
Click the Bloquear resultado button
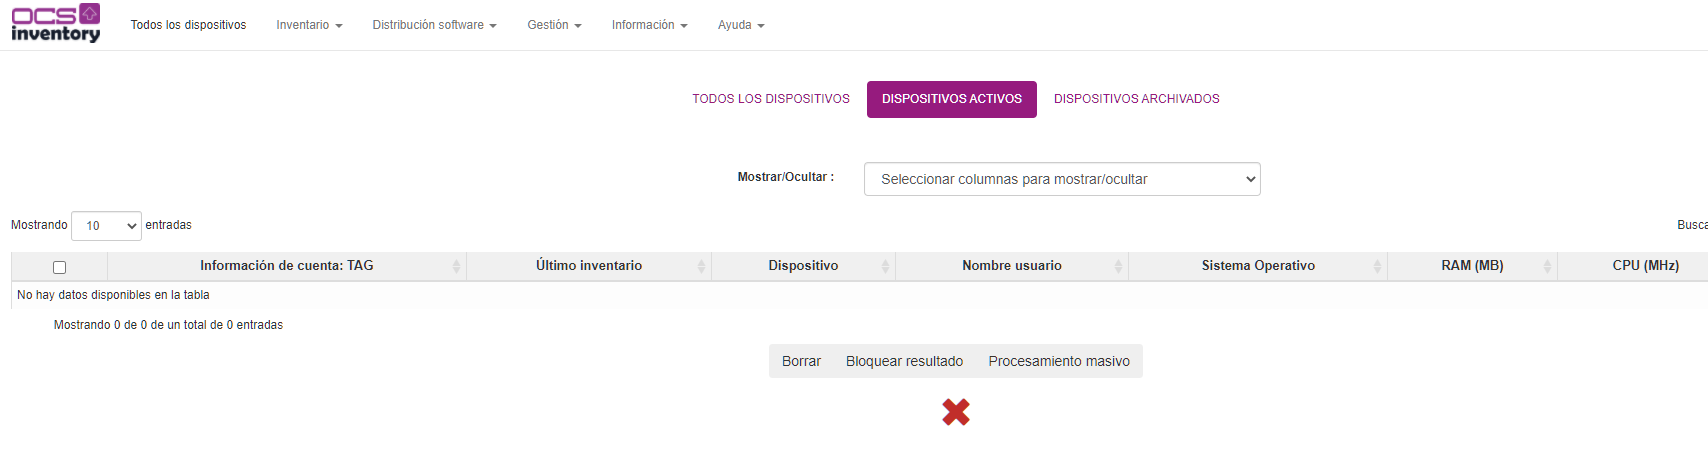tap(905, 361)
